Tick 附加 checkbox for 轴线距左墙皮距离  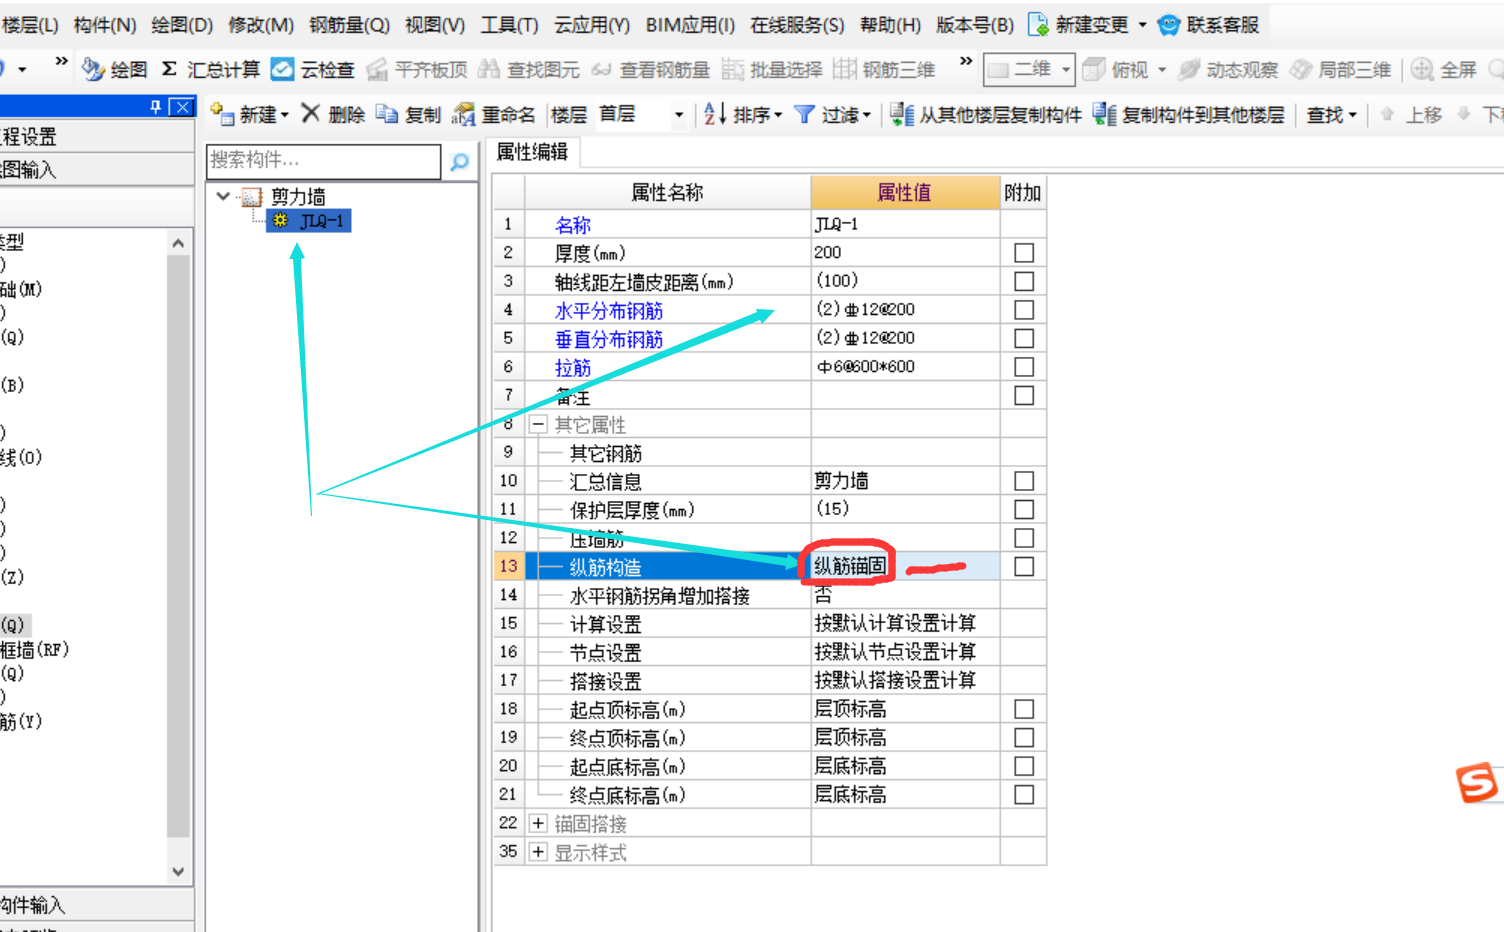pos(1024,281)
